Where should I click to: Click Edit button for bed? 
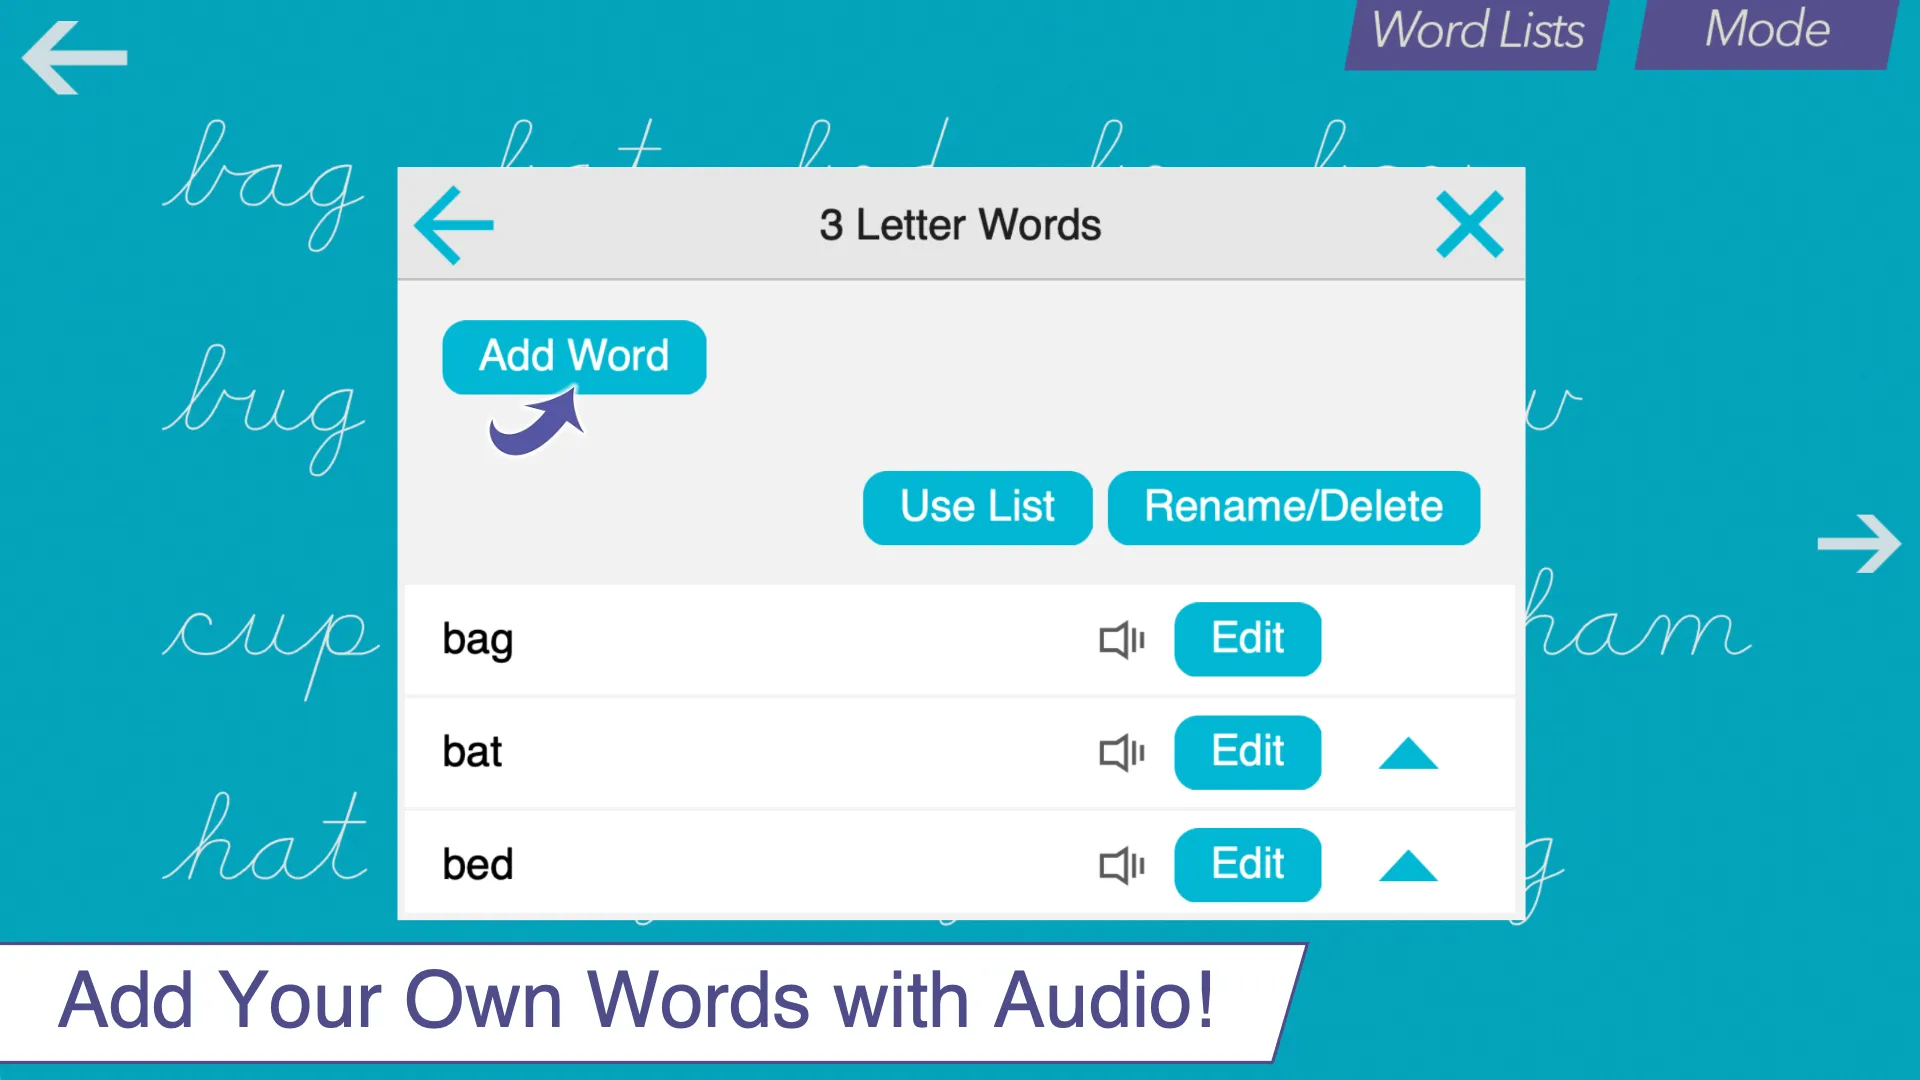(x=1246, y=865)
